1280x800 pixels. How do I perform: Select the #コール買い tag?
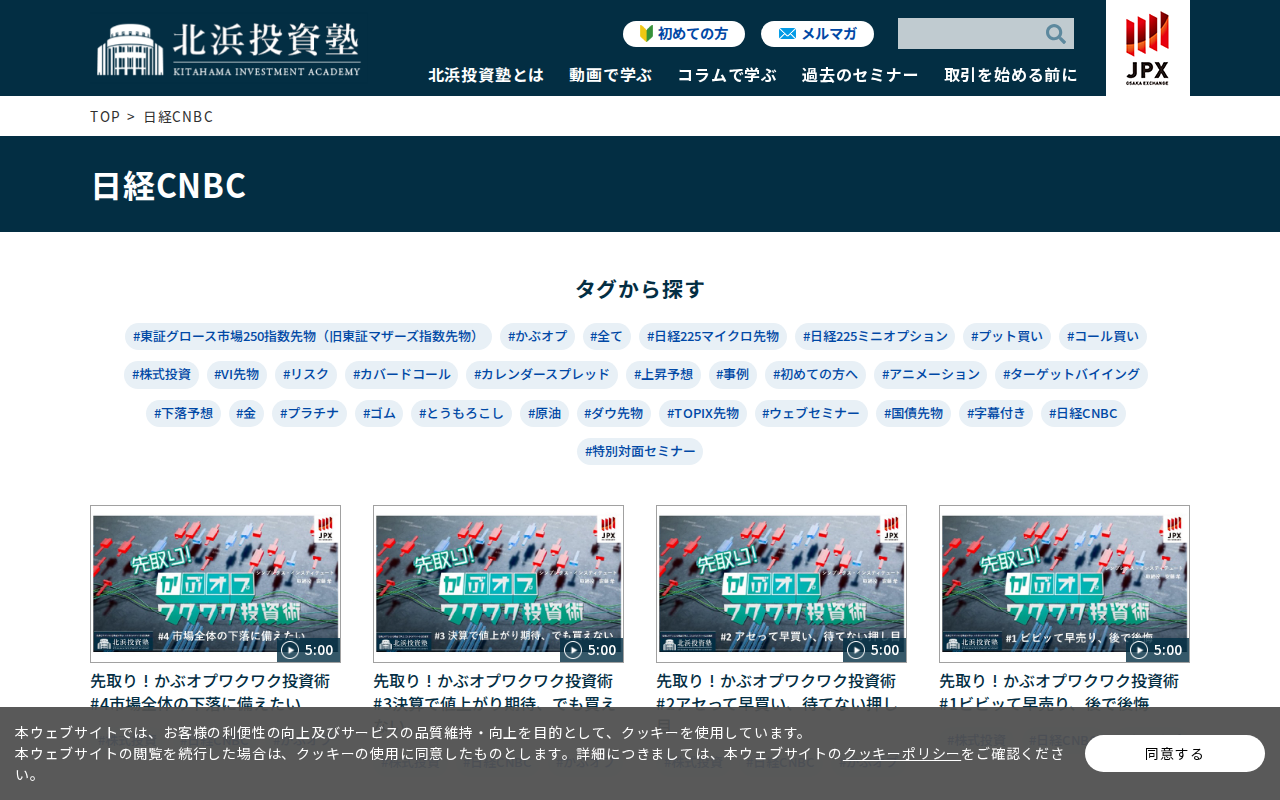[1103, 336]
